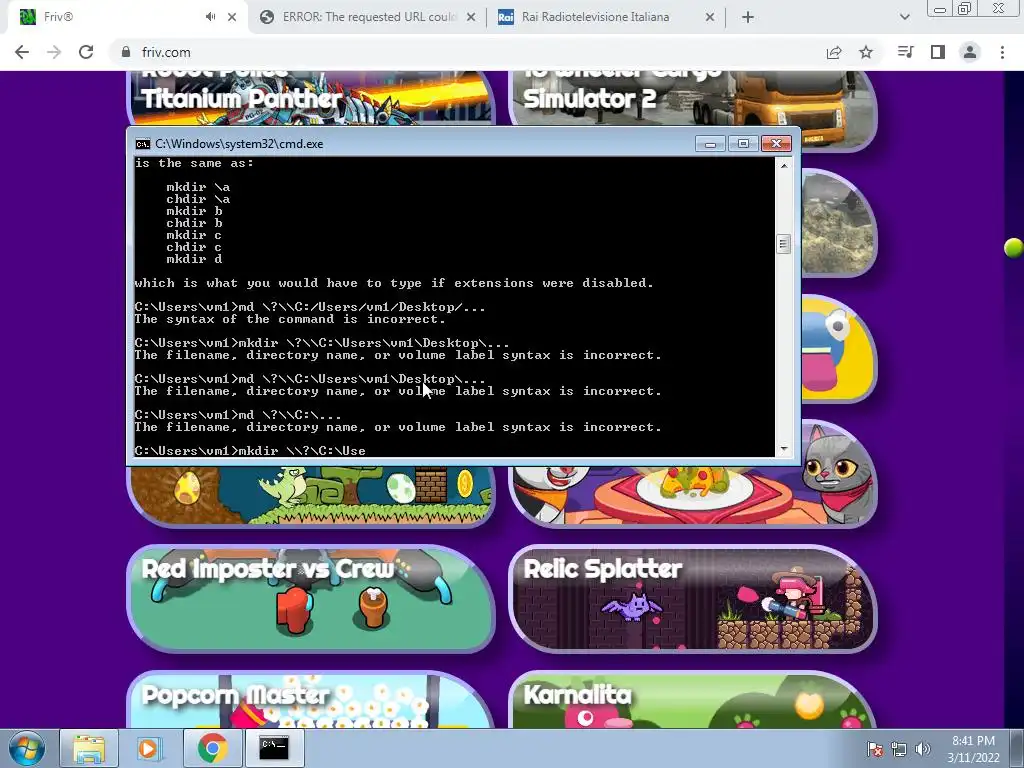Click the 'chdir c' line in cmd

click(x=194, y=248)
